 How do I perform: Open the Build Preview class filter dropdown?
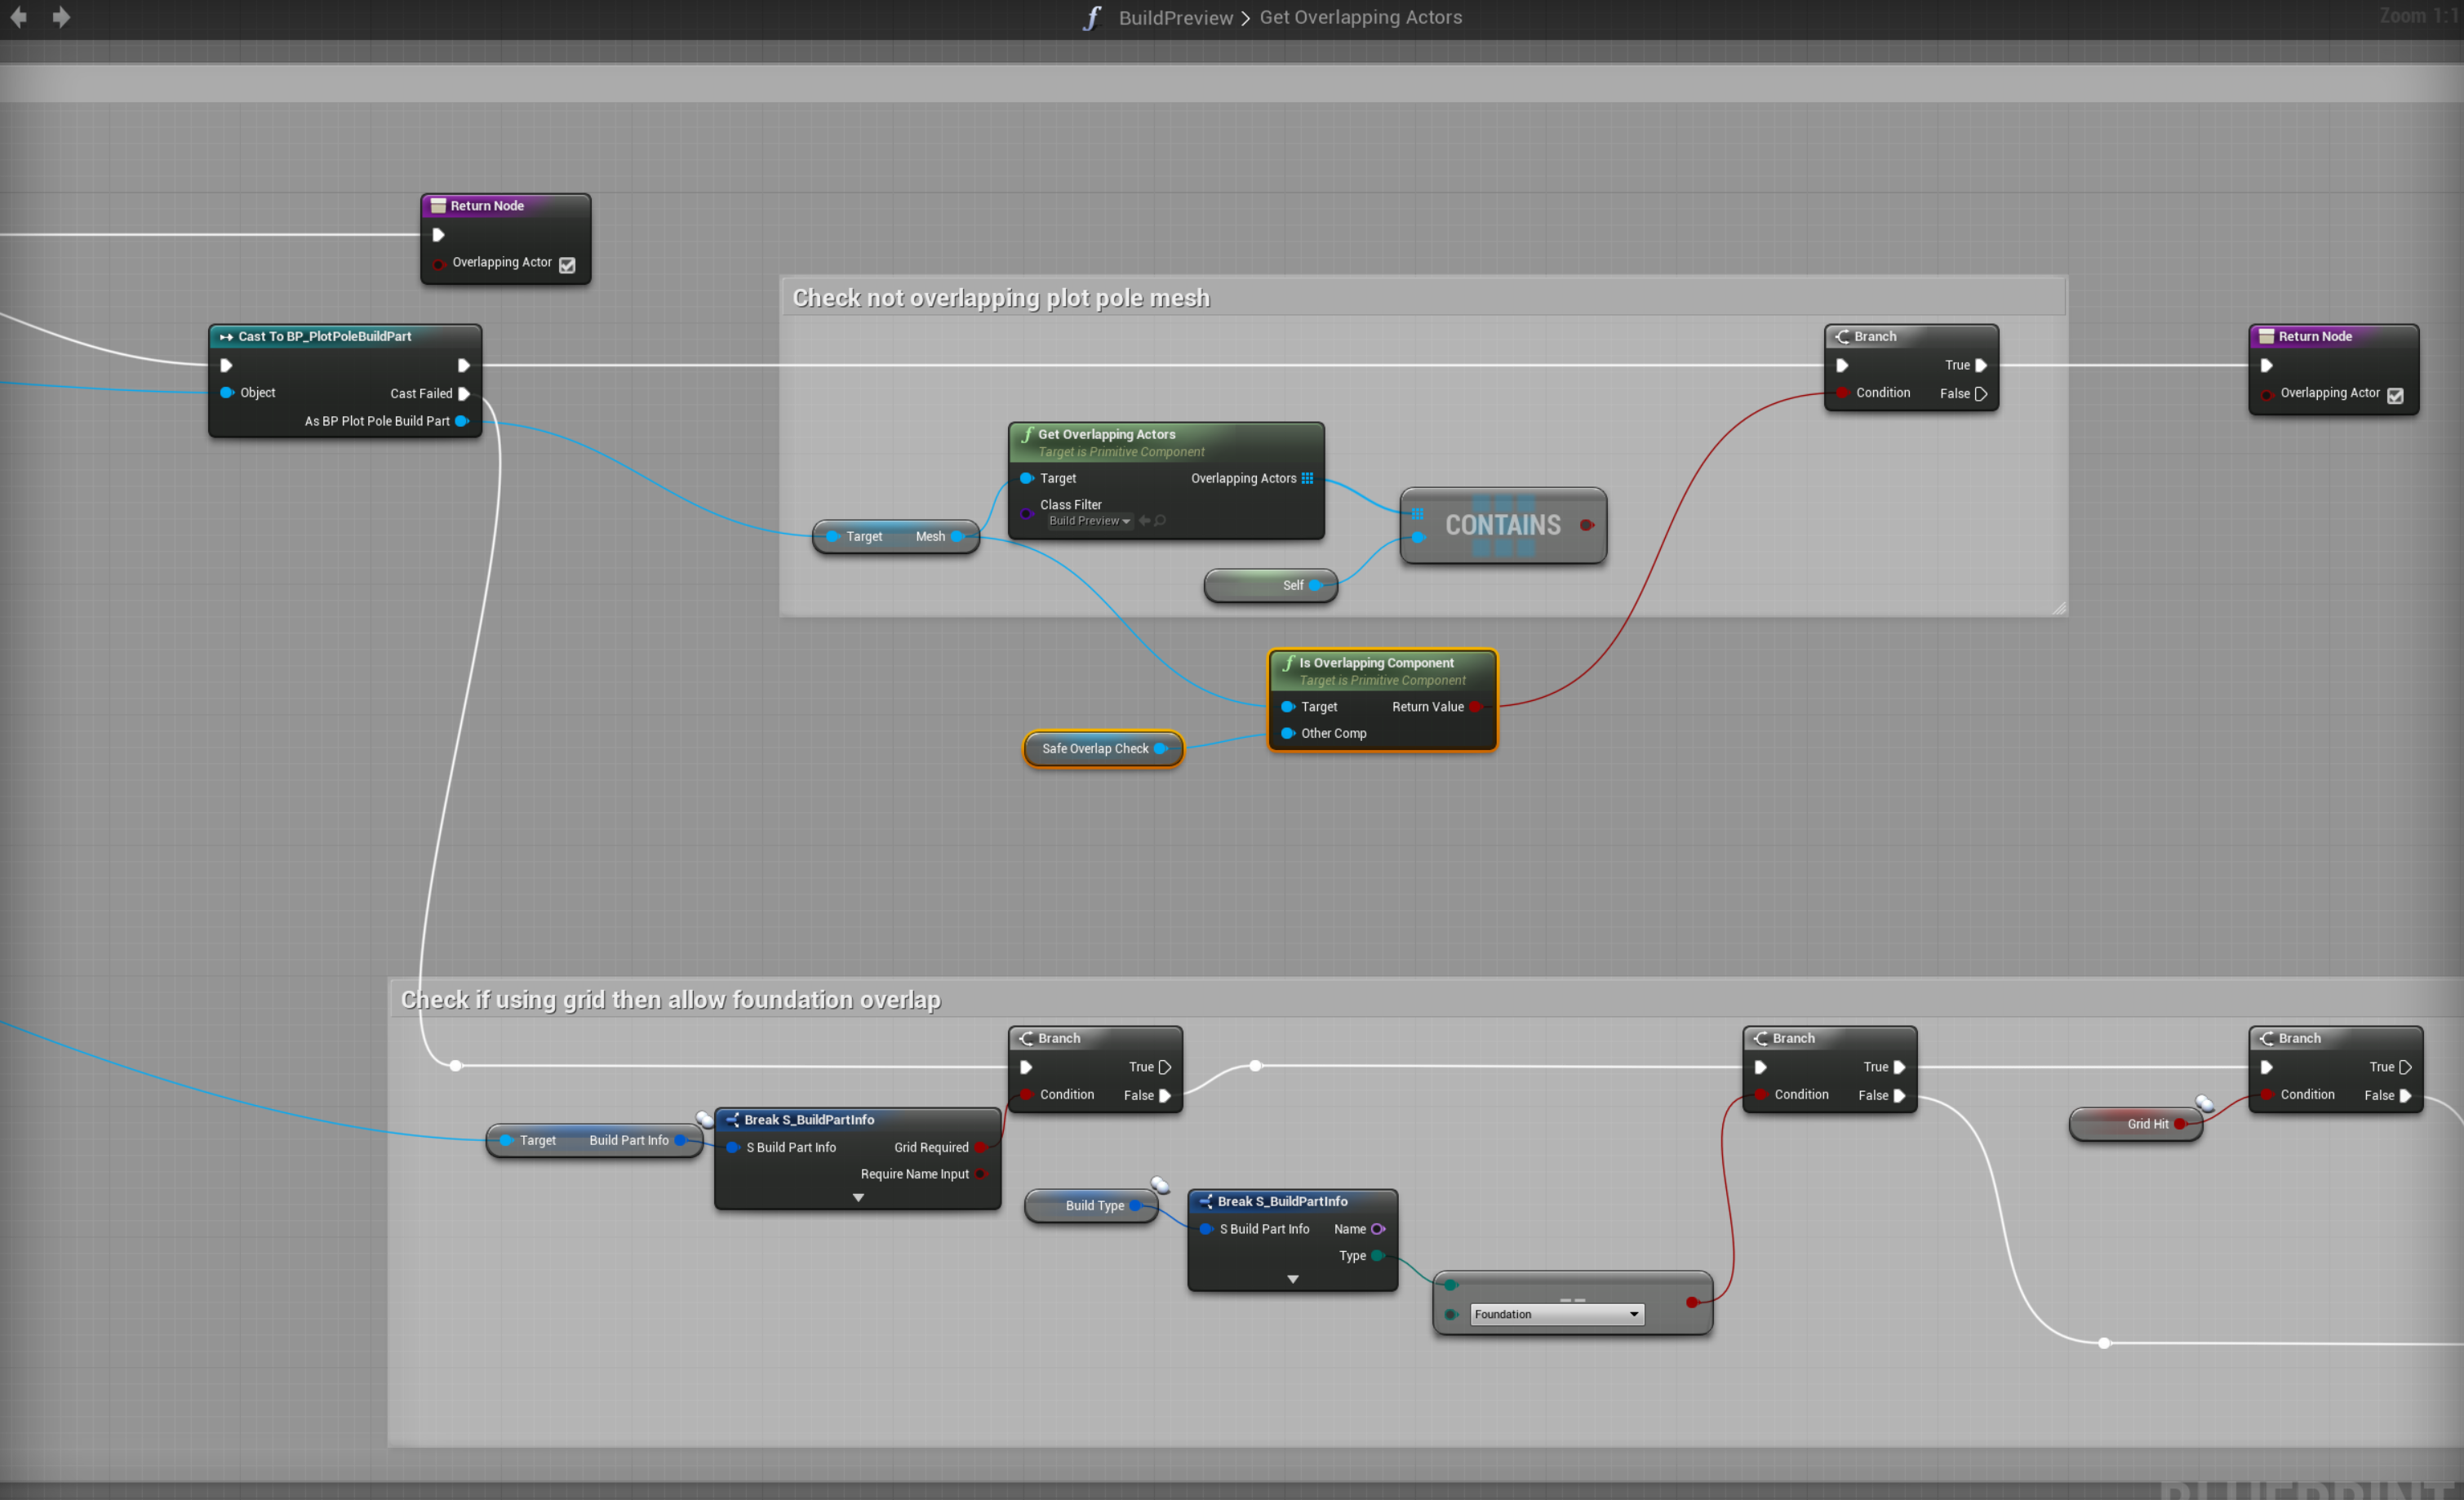(1090, 521)
